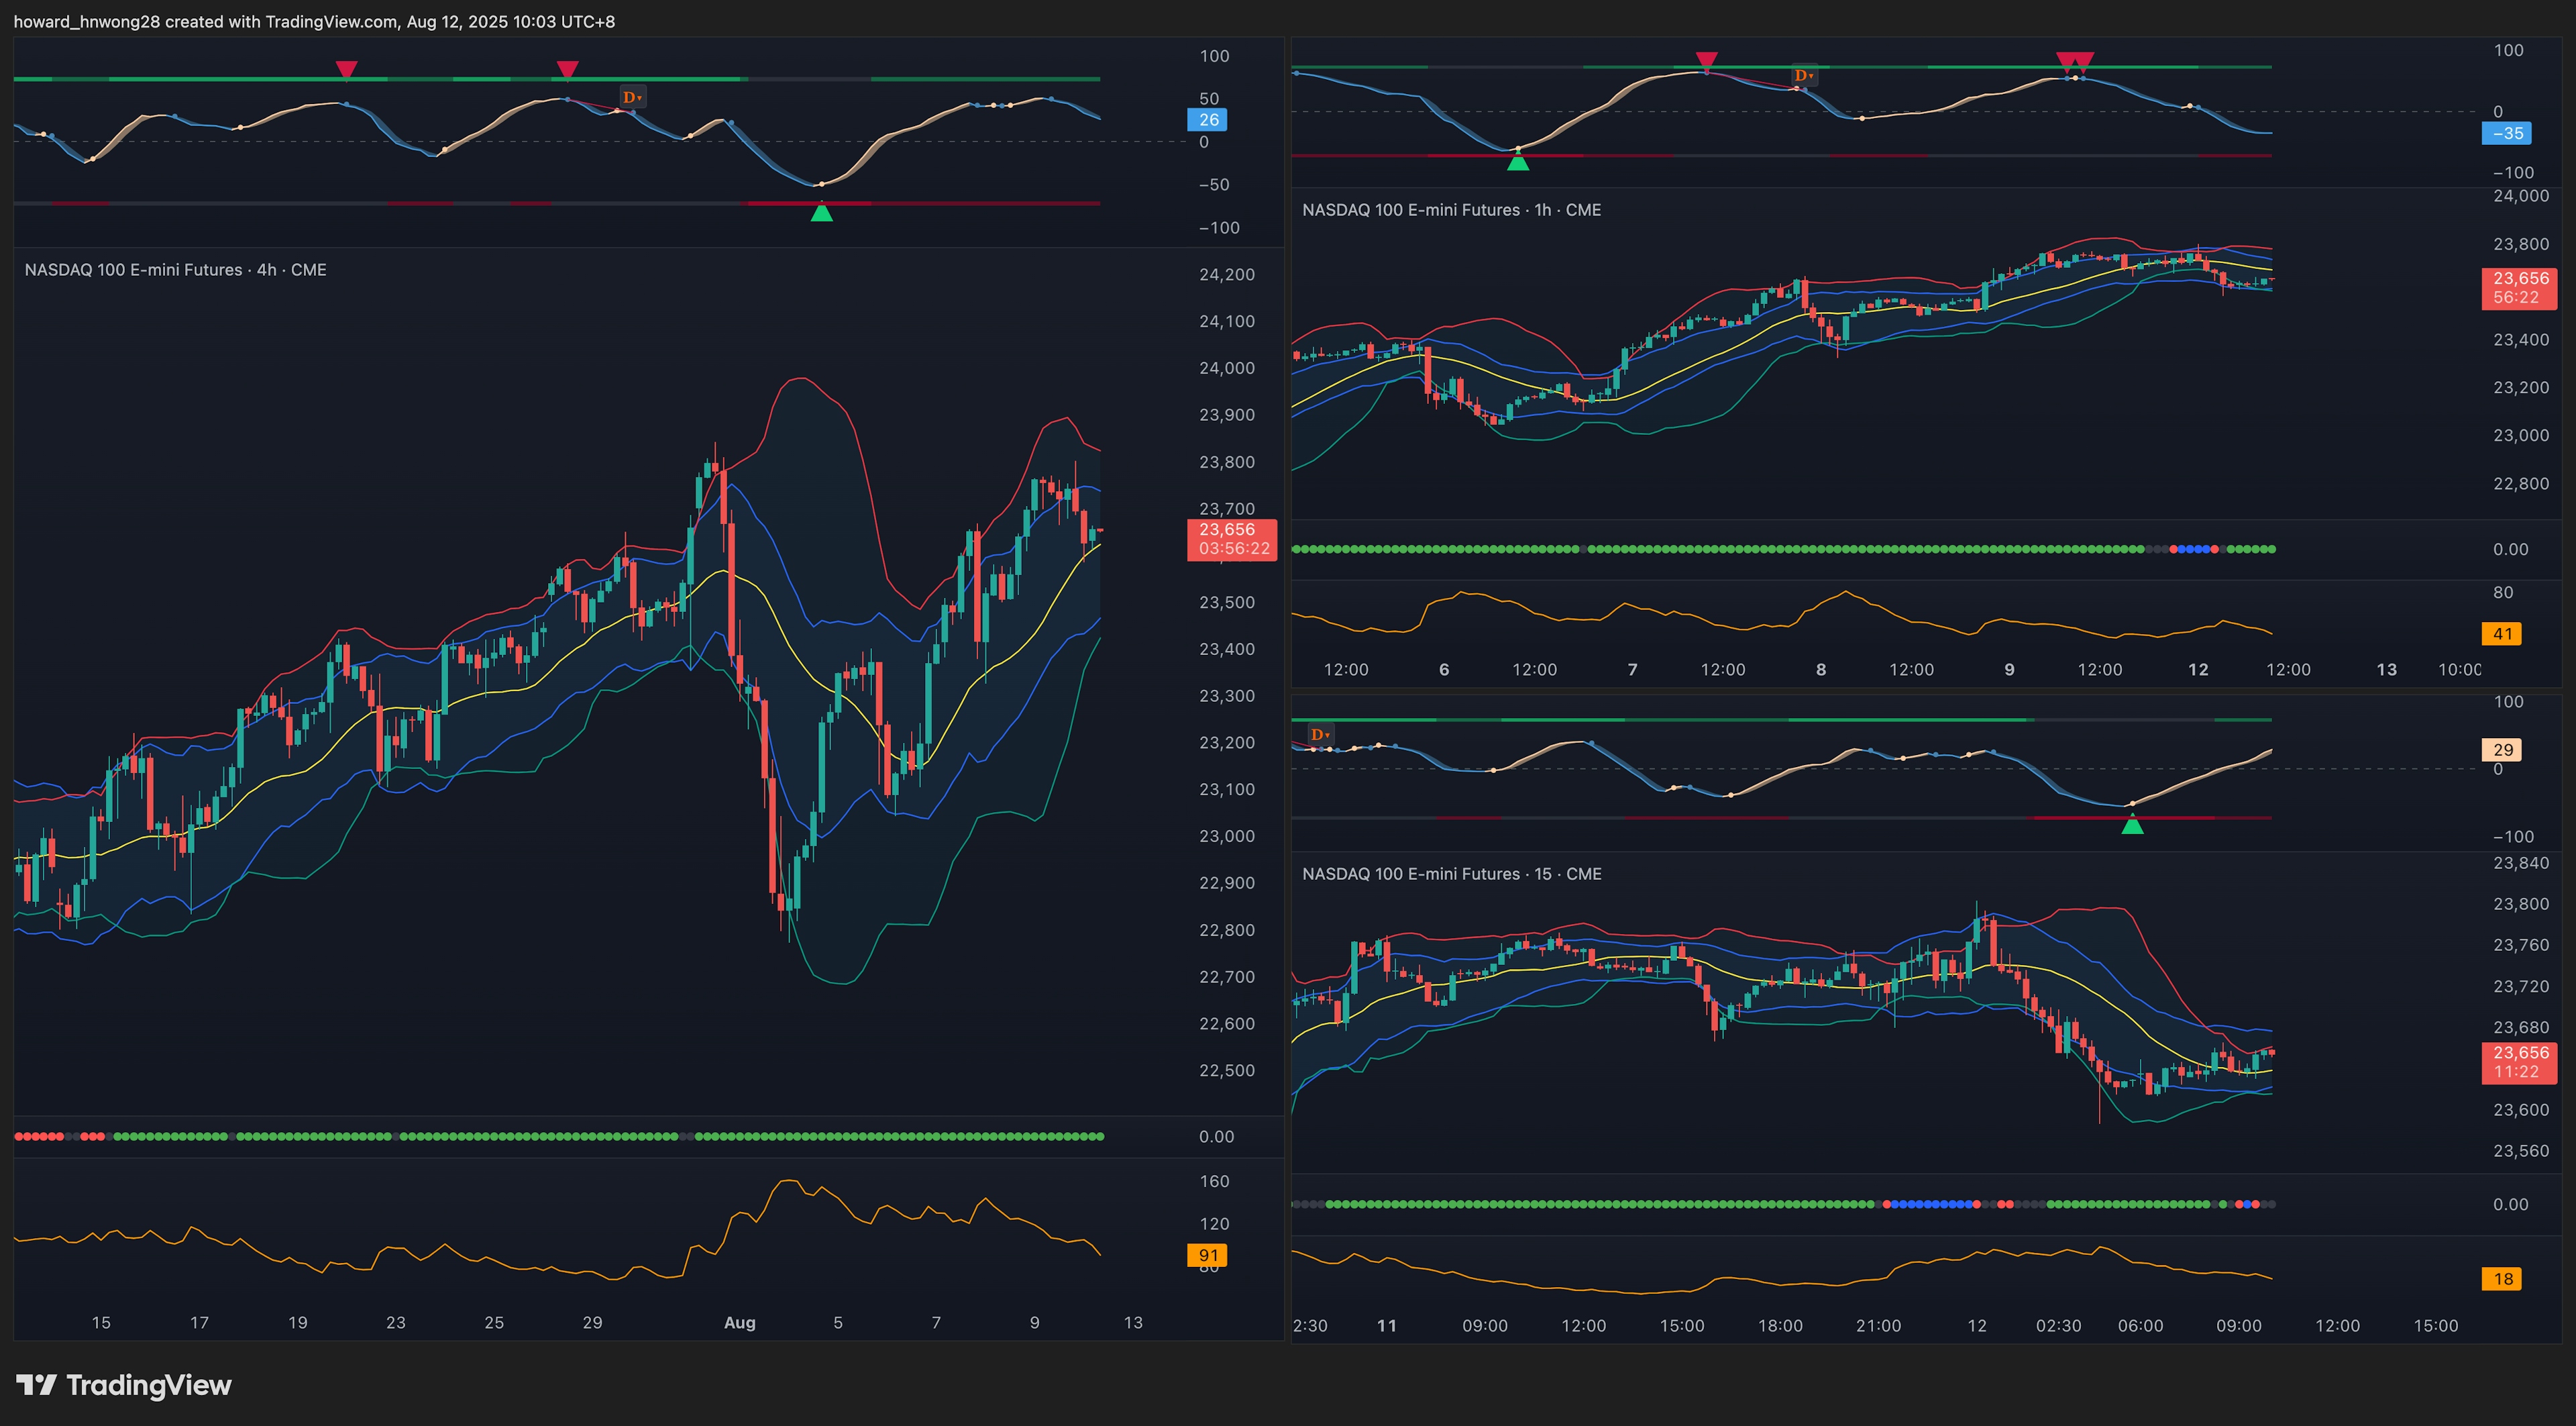Click the orange 18 indicator value label
The image size is (2576, 1426).
pyautogui.click(x=2502, y=1279)
